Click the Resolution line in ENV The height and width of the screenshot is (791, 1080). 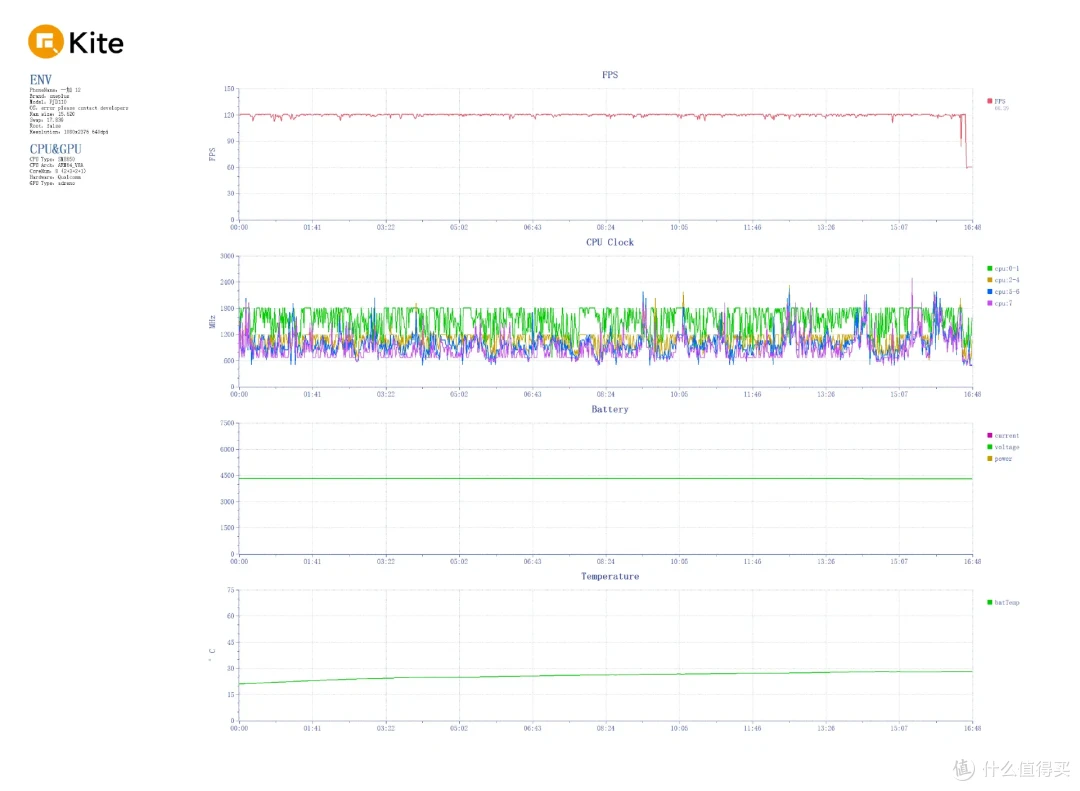(x=69, y=132)
